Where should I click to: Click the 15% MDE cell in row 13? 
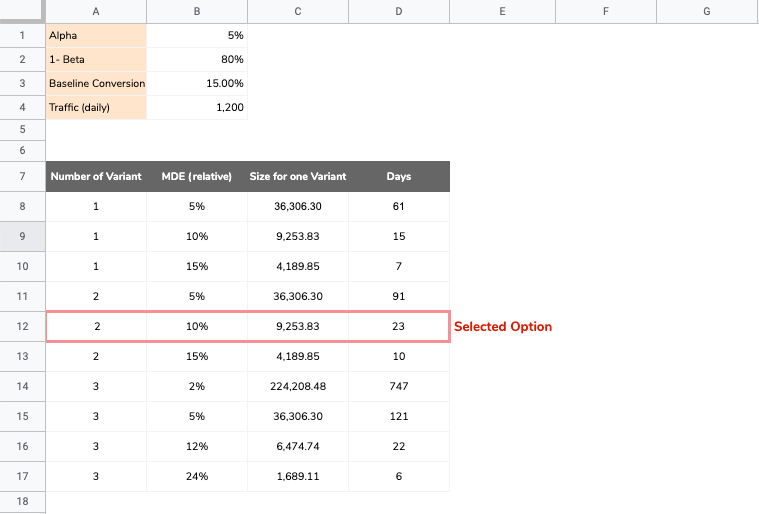coord(197,357)
